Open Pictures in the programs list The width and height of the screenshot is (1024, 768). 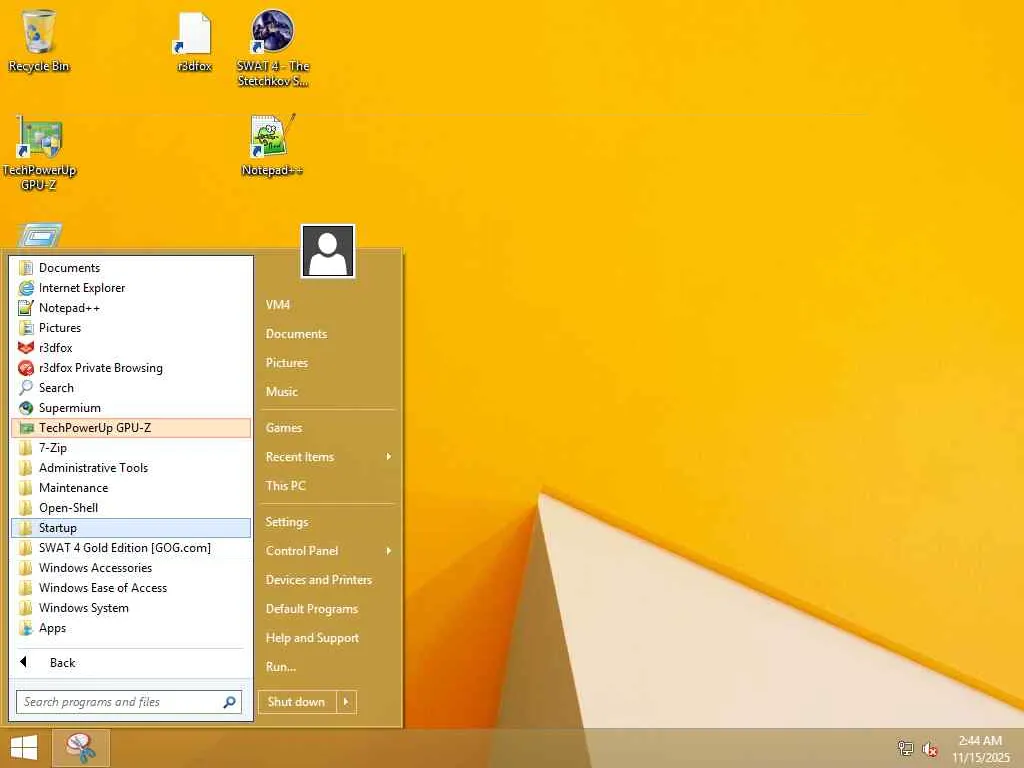131,328
